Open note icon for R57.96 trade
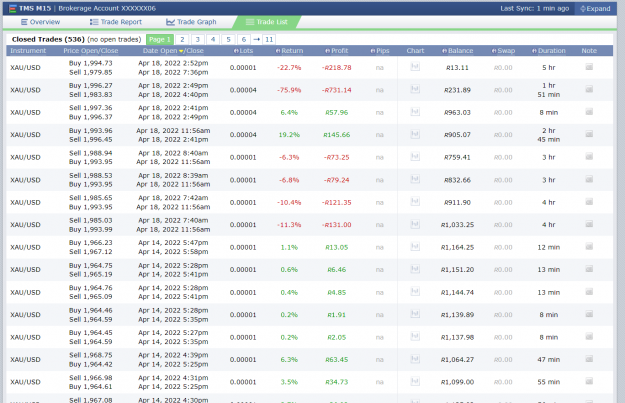 [x=589, y=112]
